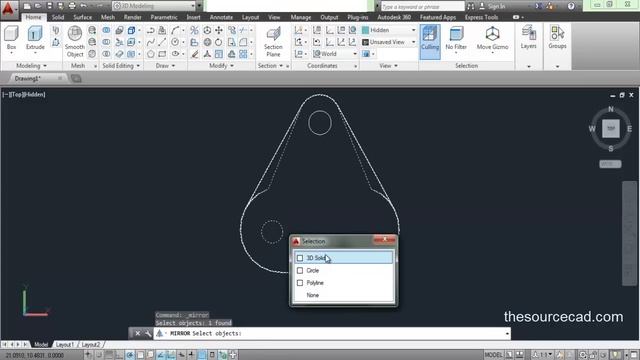
Task: Click the Autodesk Exchange X icon
Action: click(538, 6)
